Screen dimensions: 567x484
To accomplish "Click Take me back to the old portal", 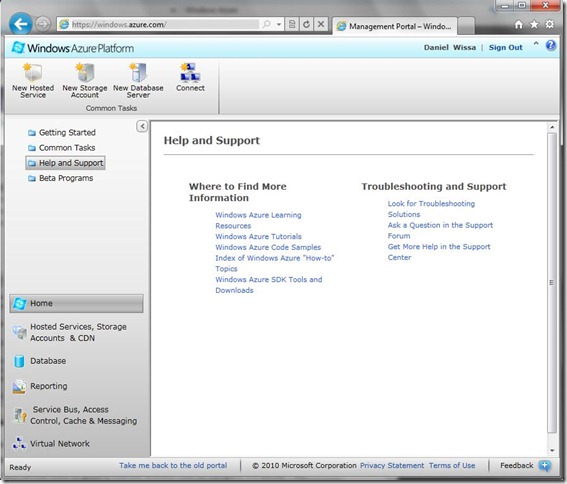I will click(173, 465).
